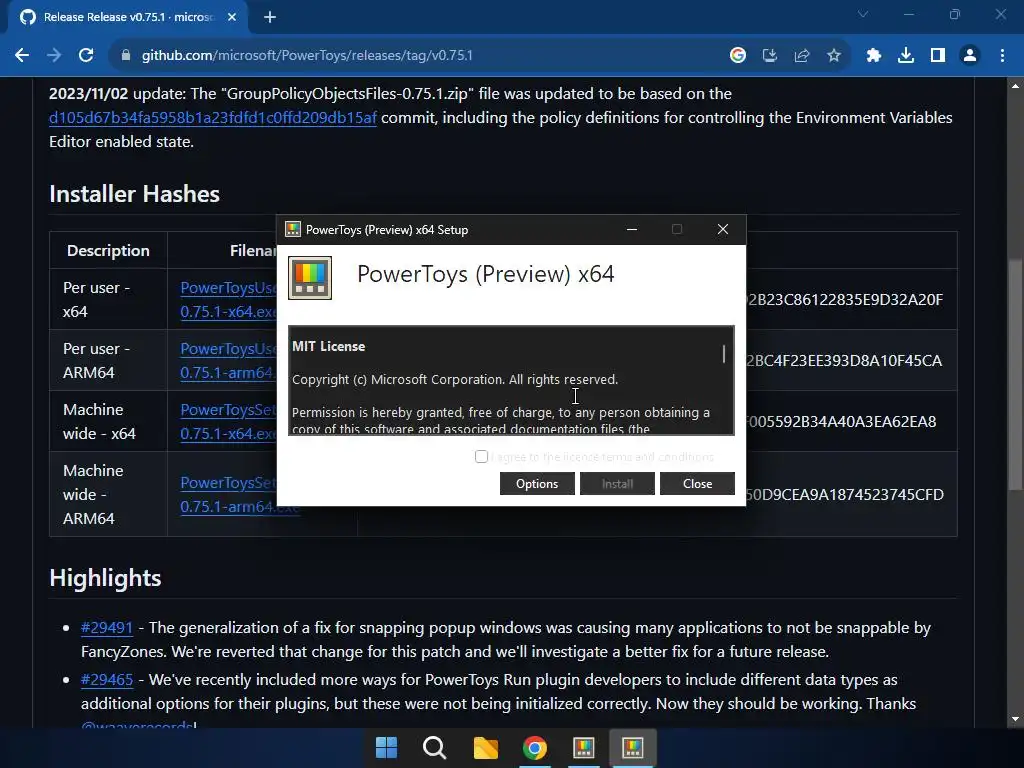
Task: Click the hash ending in D8A10F45CA
Action: tap(844, 360)
